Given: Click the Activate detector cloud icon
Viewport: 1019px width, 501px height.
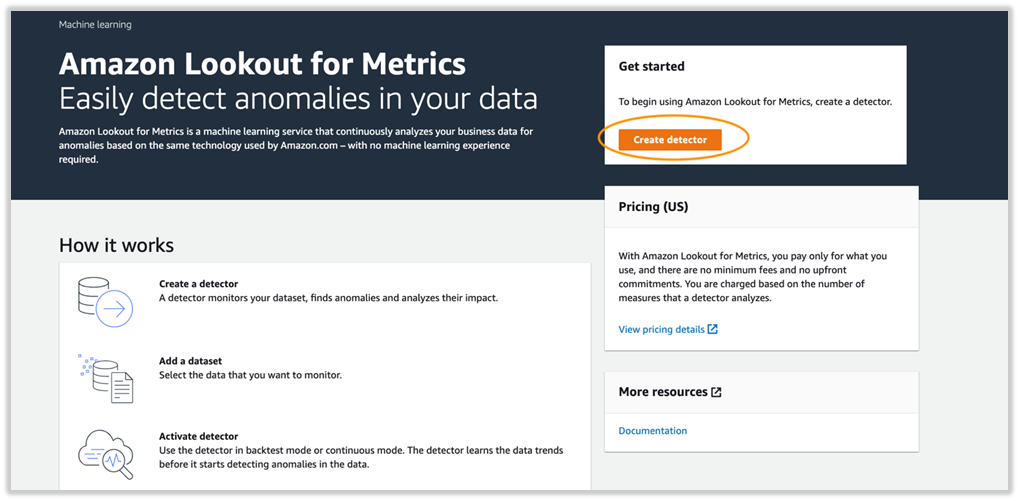Looking at the screenshot, I should click(105, 453).
